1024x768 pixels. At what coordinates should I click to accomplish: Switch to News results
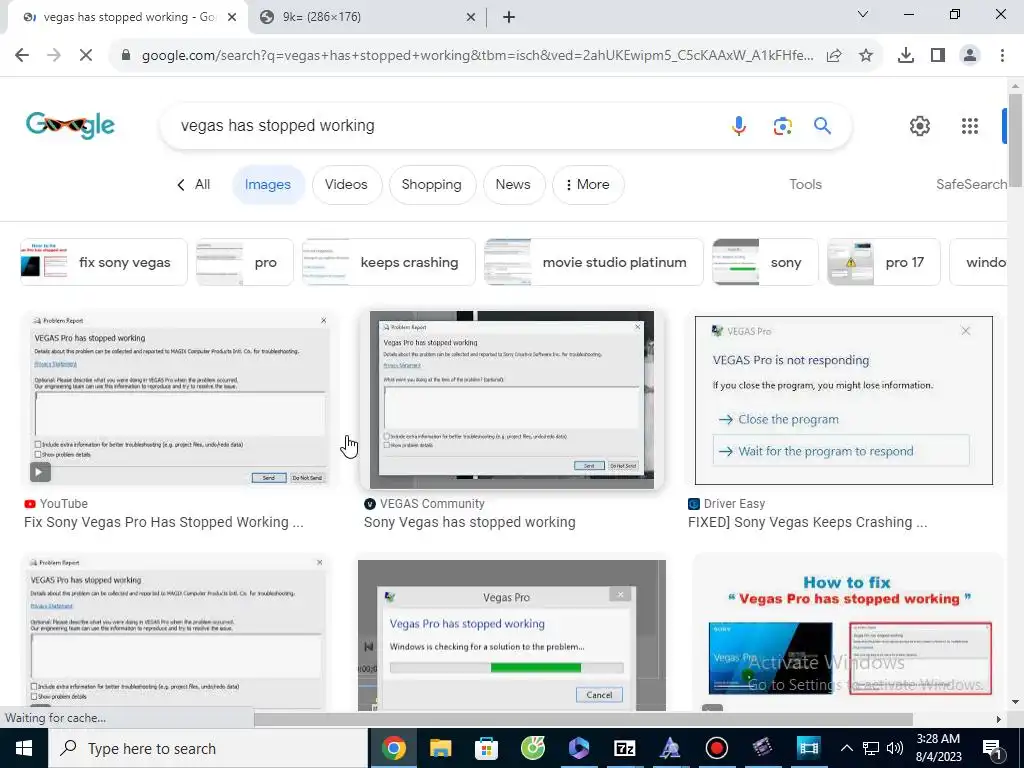tap(513, 185)
